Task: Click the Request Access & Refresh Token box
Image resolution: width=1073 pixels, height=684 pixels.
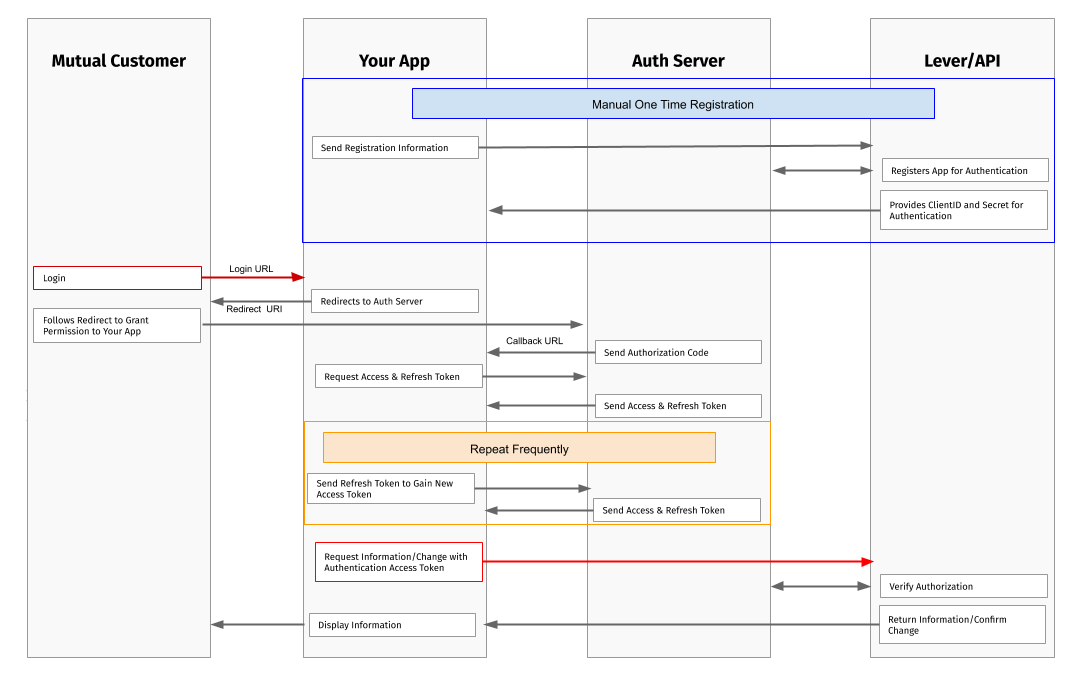Action: point(398,375)
